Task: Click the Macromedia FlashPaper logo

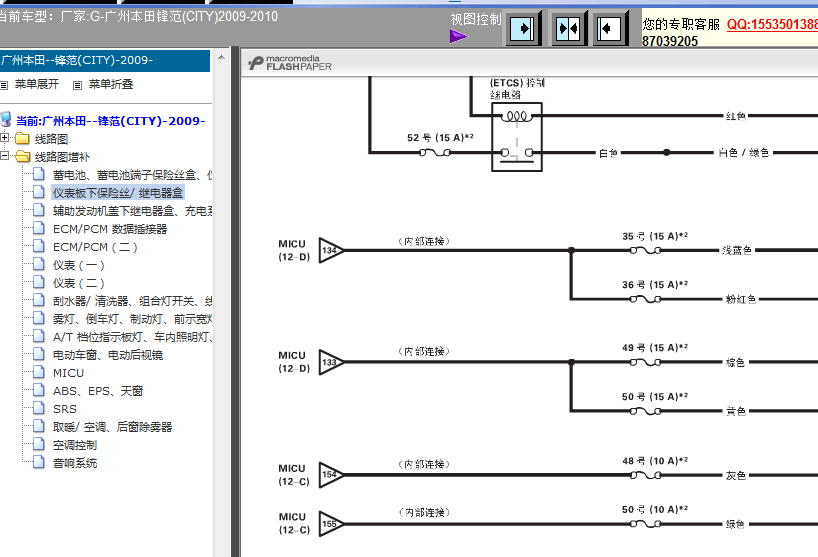Action: 290,63
